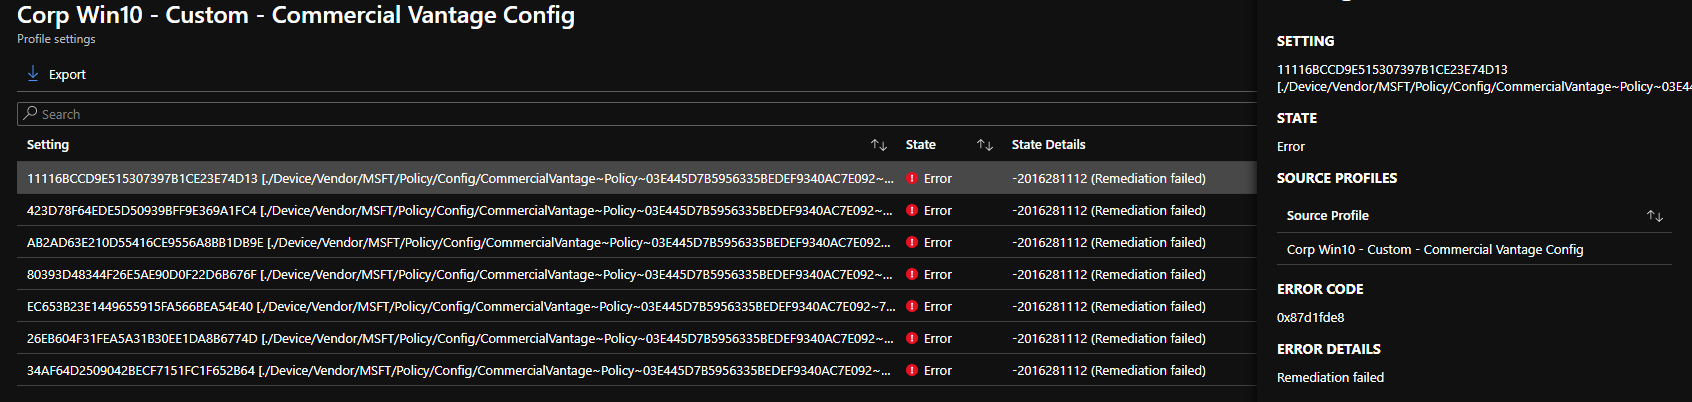Open source profile Corp Win10 Commercial Vantage Config
Viewport: 1692px width, 402px height.
[x=1435, y=250]
